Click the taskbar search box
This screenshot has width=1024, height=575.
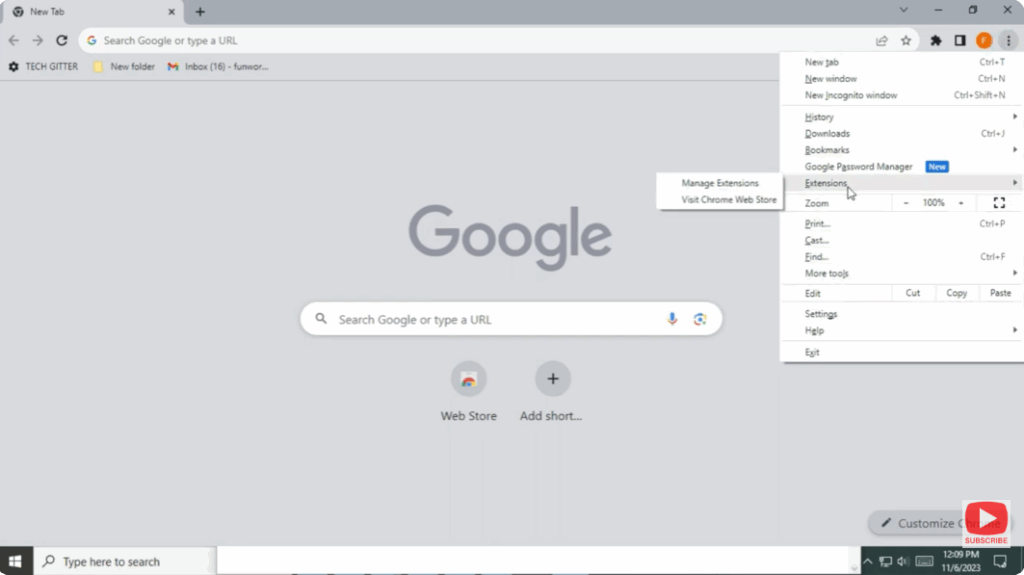[x=124, y=561]
